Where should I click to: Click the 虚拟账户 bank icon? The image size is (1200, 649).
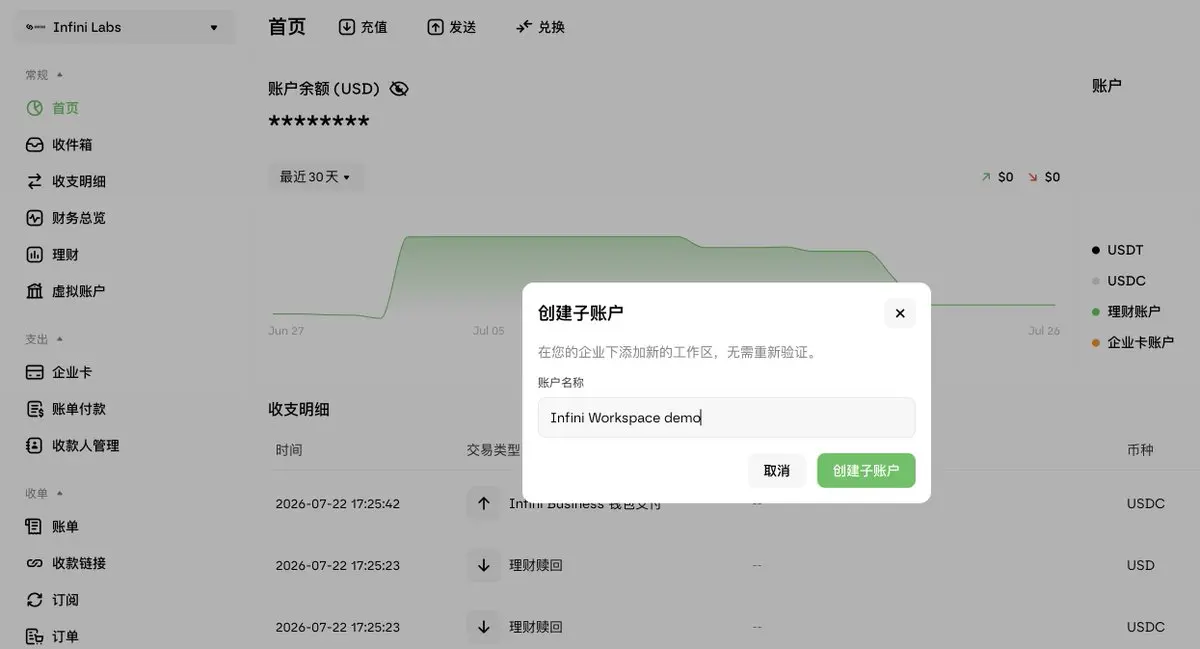[35, 291]
